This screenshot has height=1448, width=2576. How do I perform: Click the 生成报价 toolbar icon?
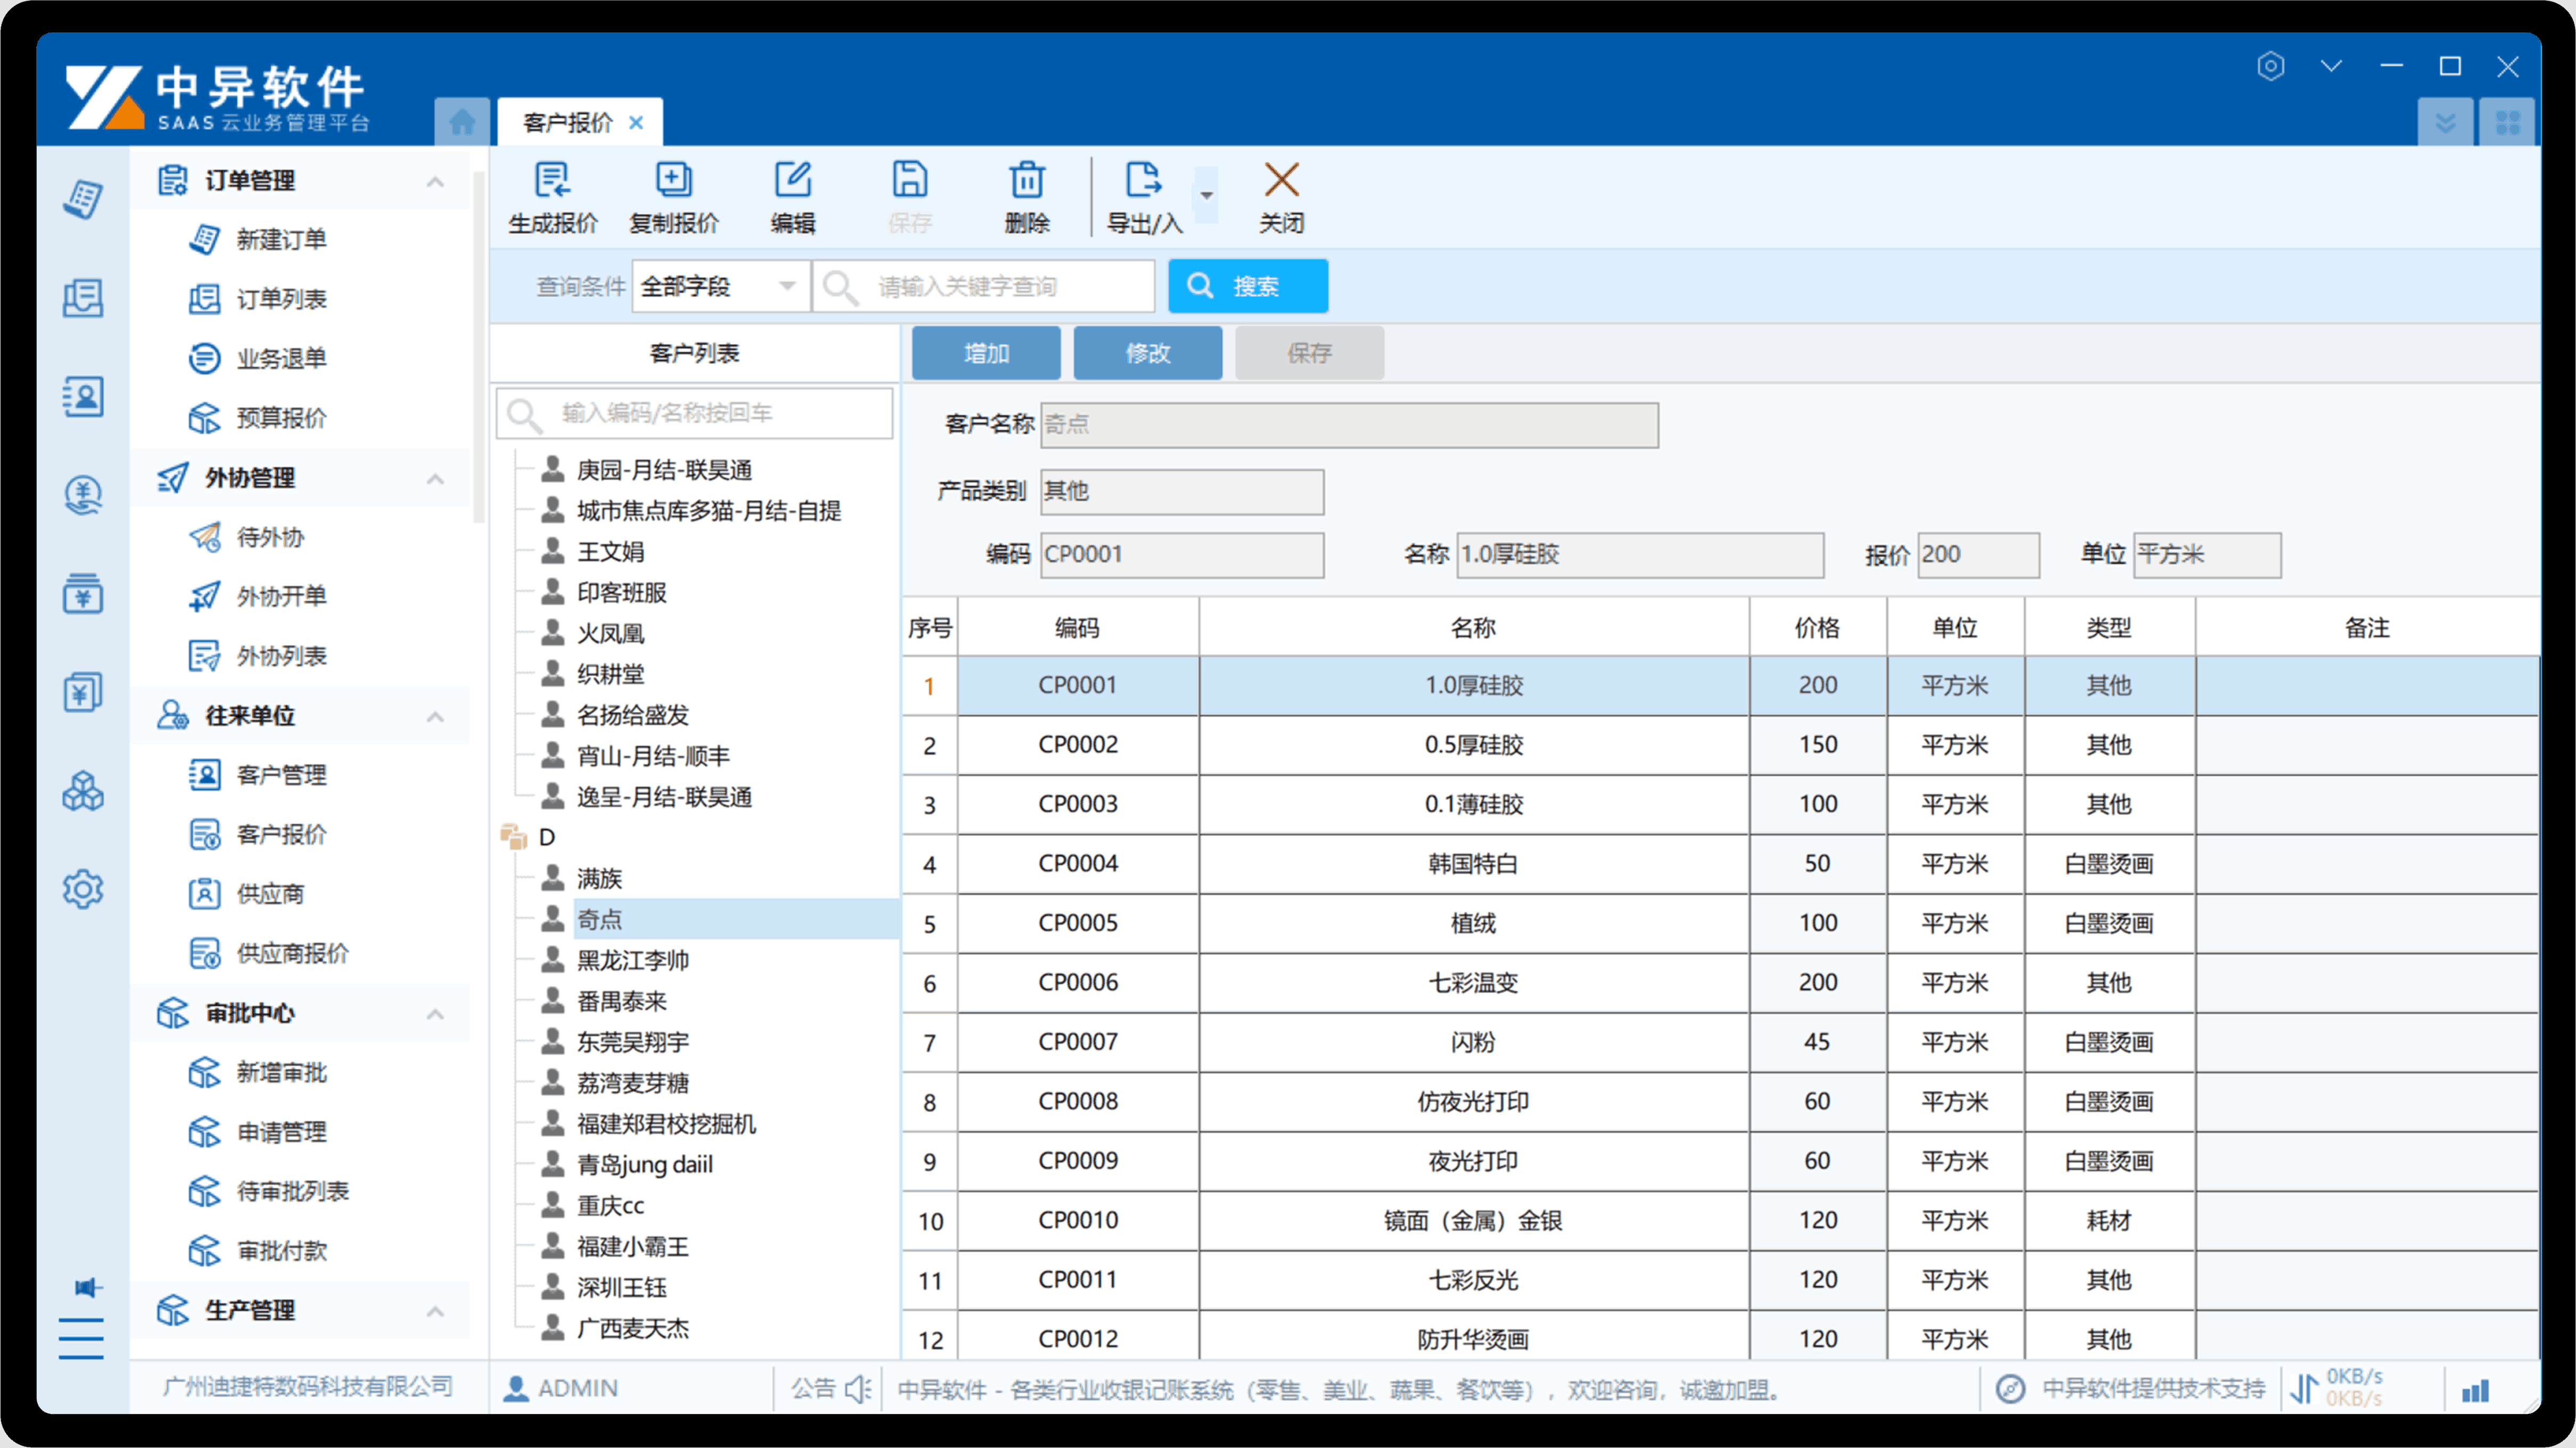(x=552, y=181)
